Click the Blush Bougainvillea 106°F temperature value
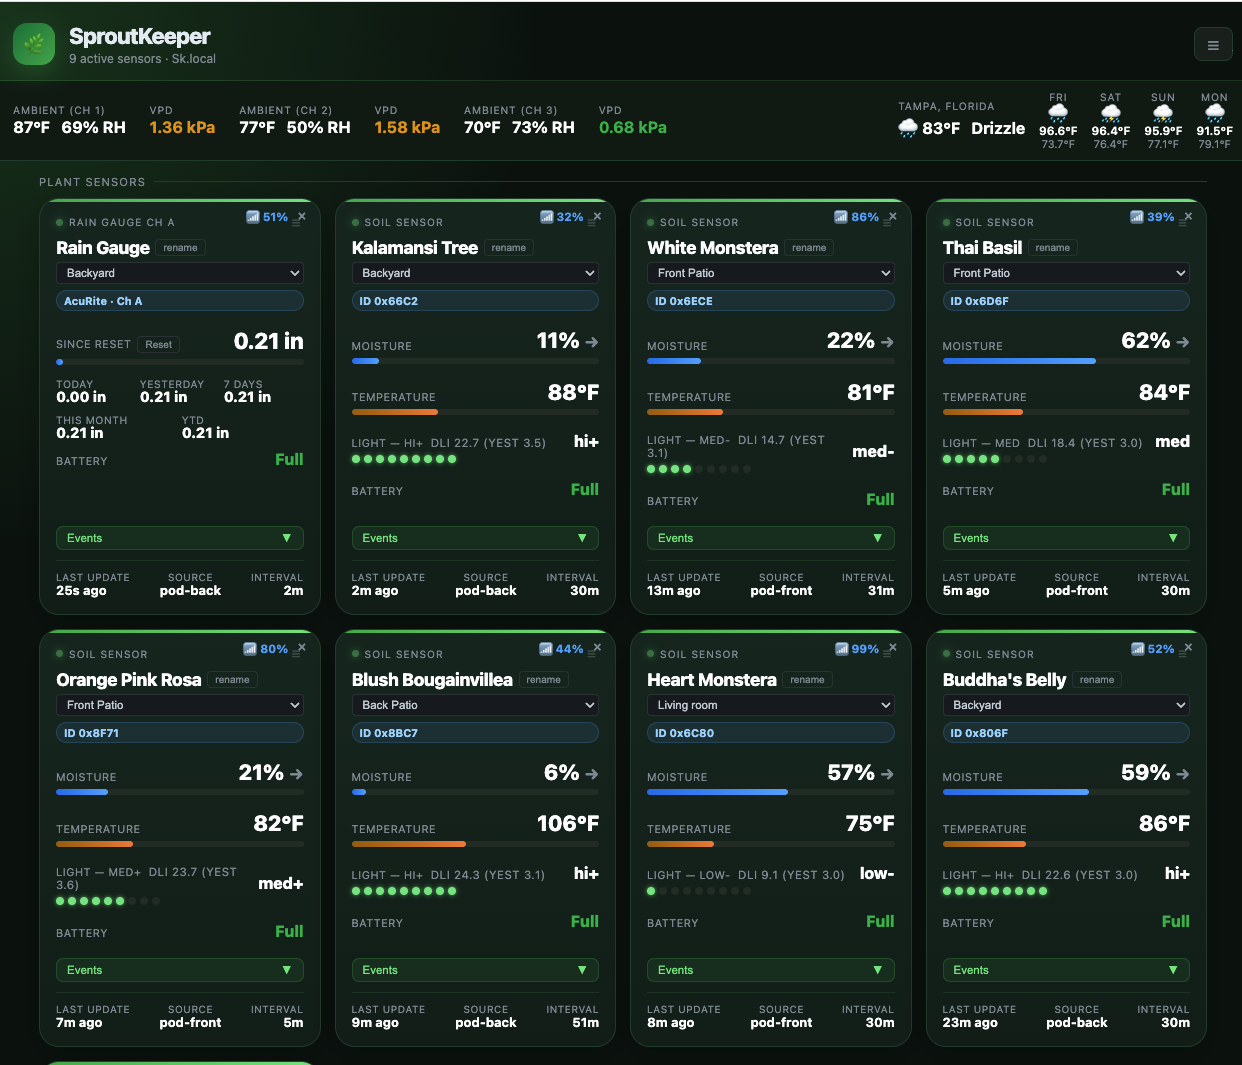 [568, 824]
